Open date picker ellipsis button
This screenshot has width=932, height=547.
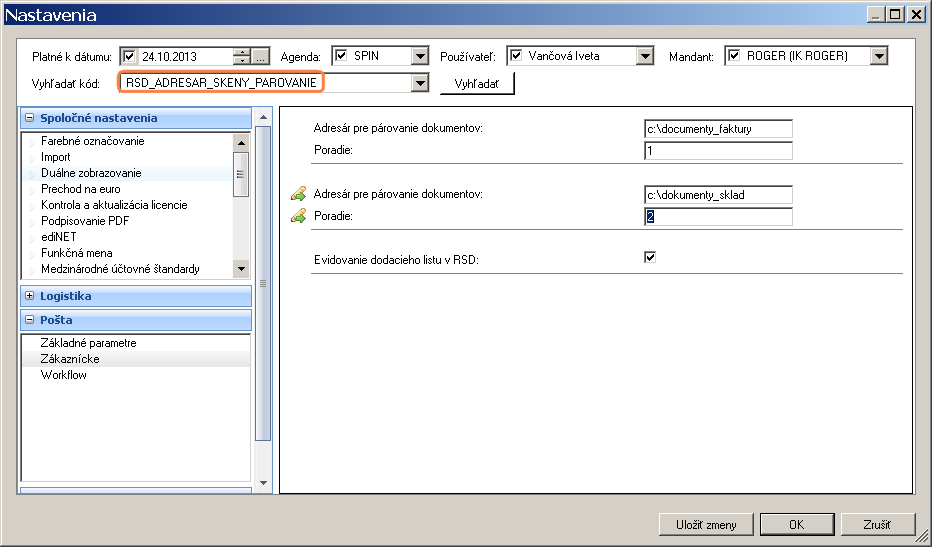tap(261, 56)
